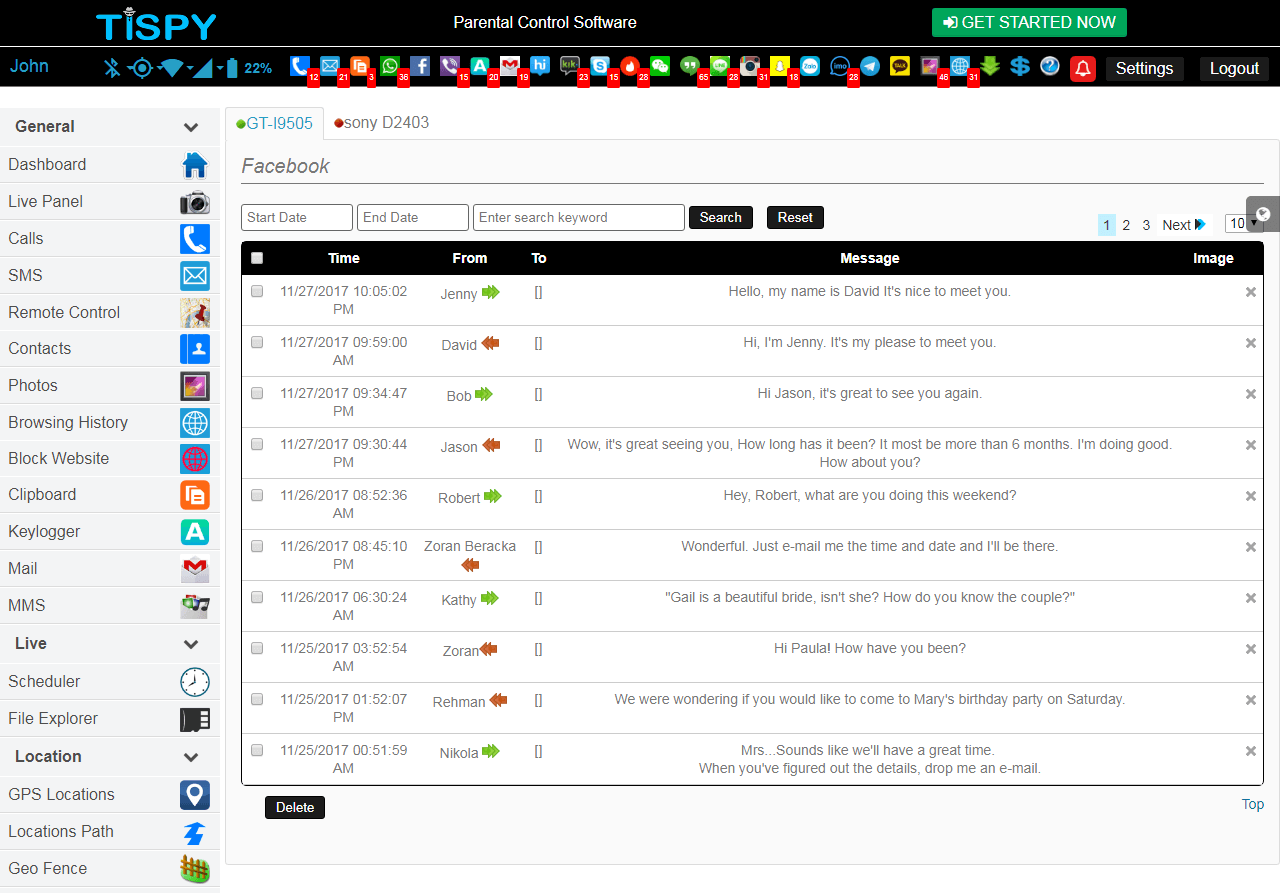Viewport: 1280px width, 893px height.
Task: Open the Instagram logs icon
Action: pyautogui.click(x=750, y=66)
